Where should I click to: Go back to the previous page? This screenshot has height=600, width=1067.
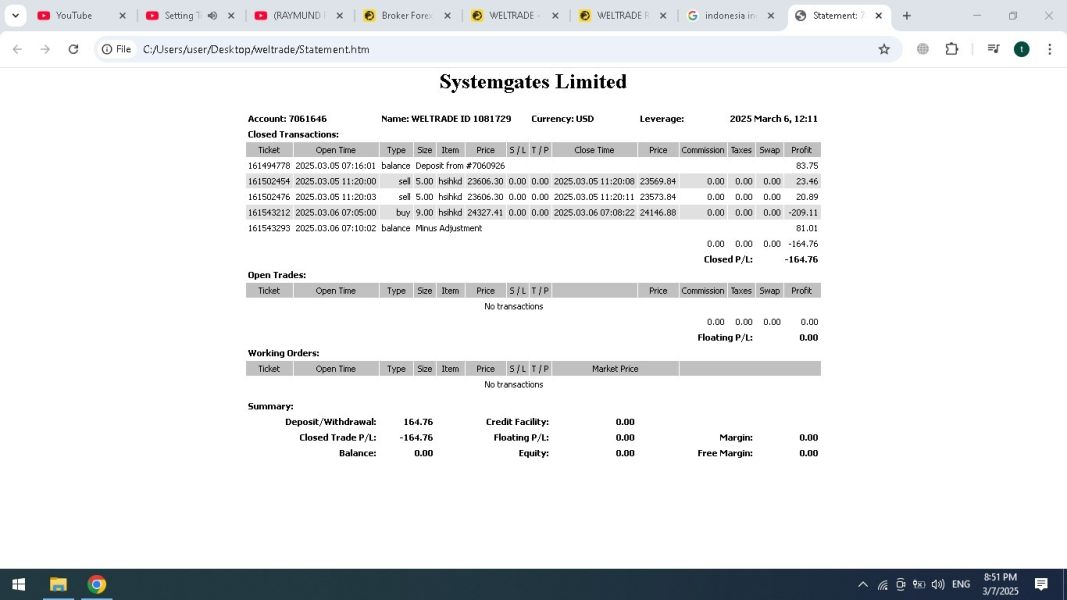pos(18,49)
